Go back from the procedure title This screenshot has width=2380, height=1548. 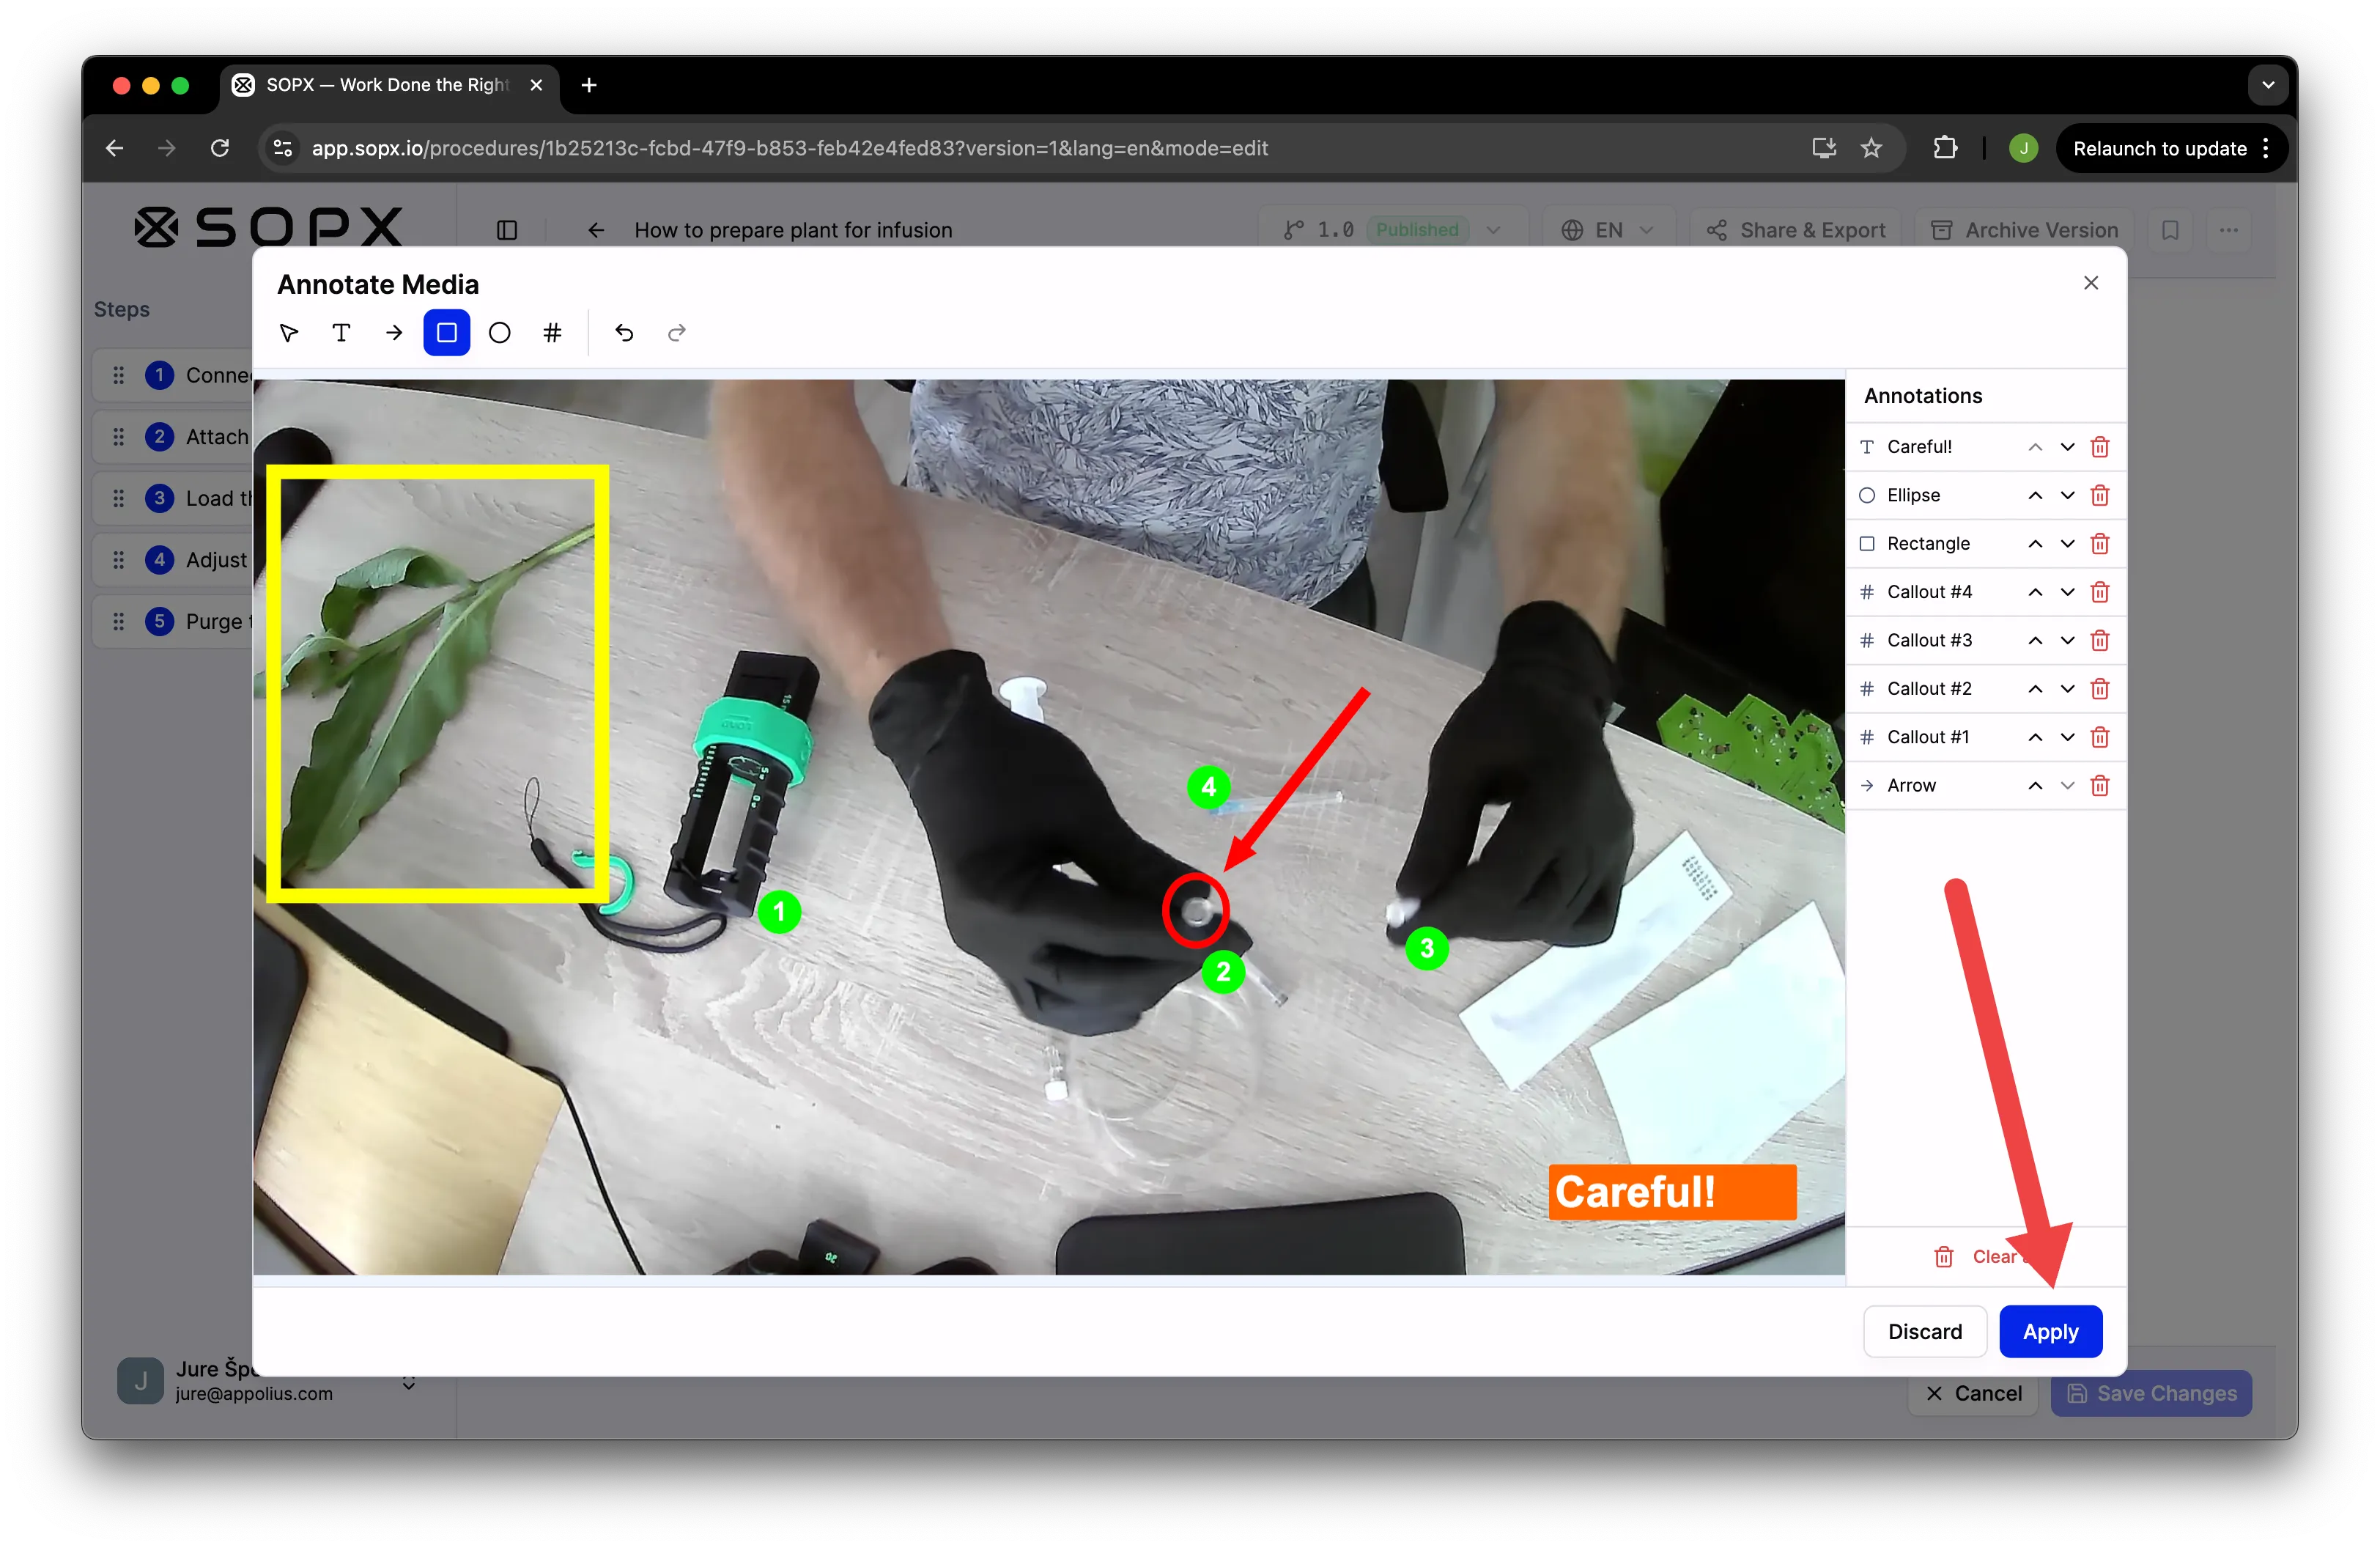[596, 230]
